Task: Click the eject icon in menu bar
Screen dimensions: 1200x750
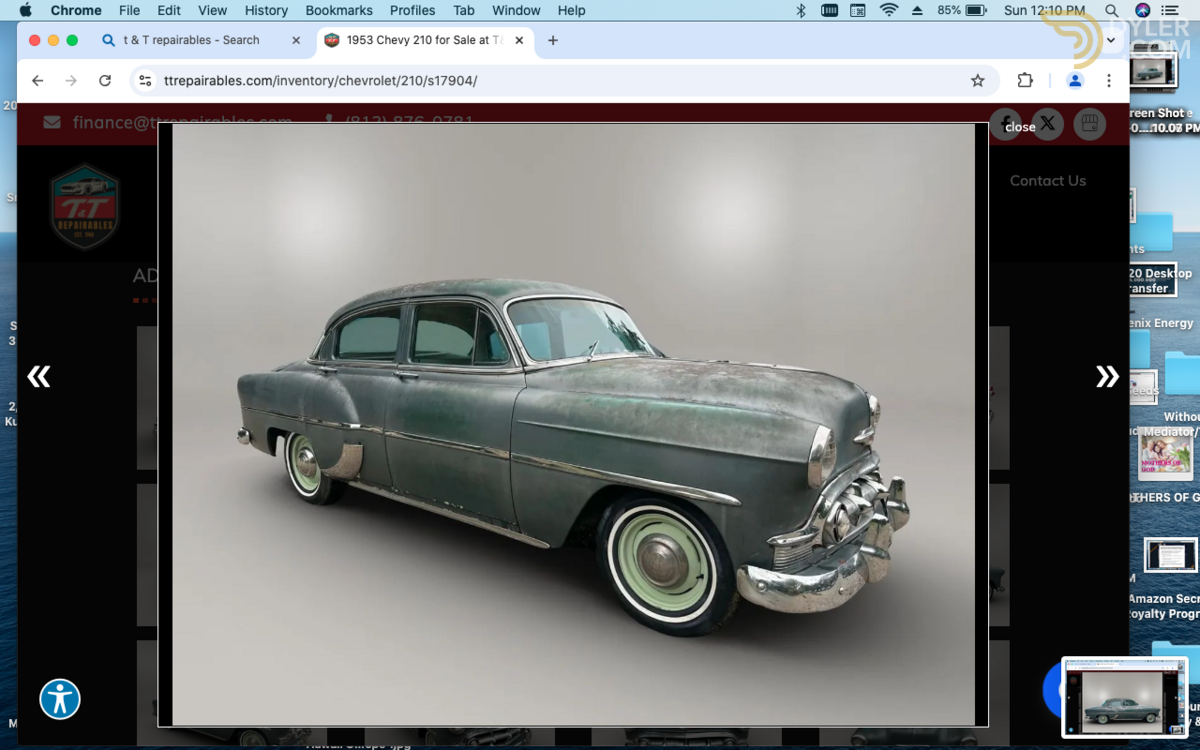Action: pos(917,10)
